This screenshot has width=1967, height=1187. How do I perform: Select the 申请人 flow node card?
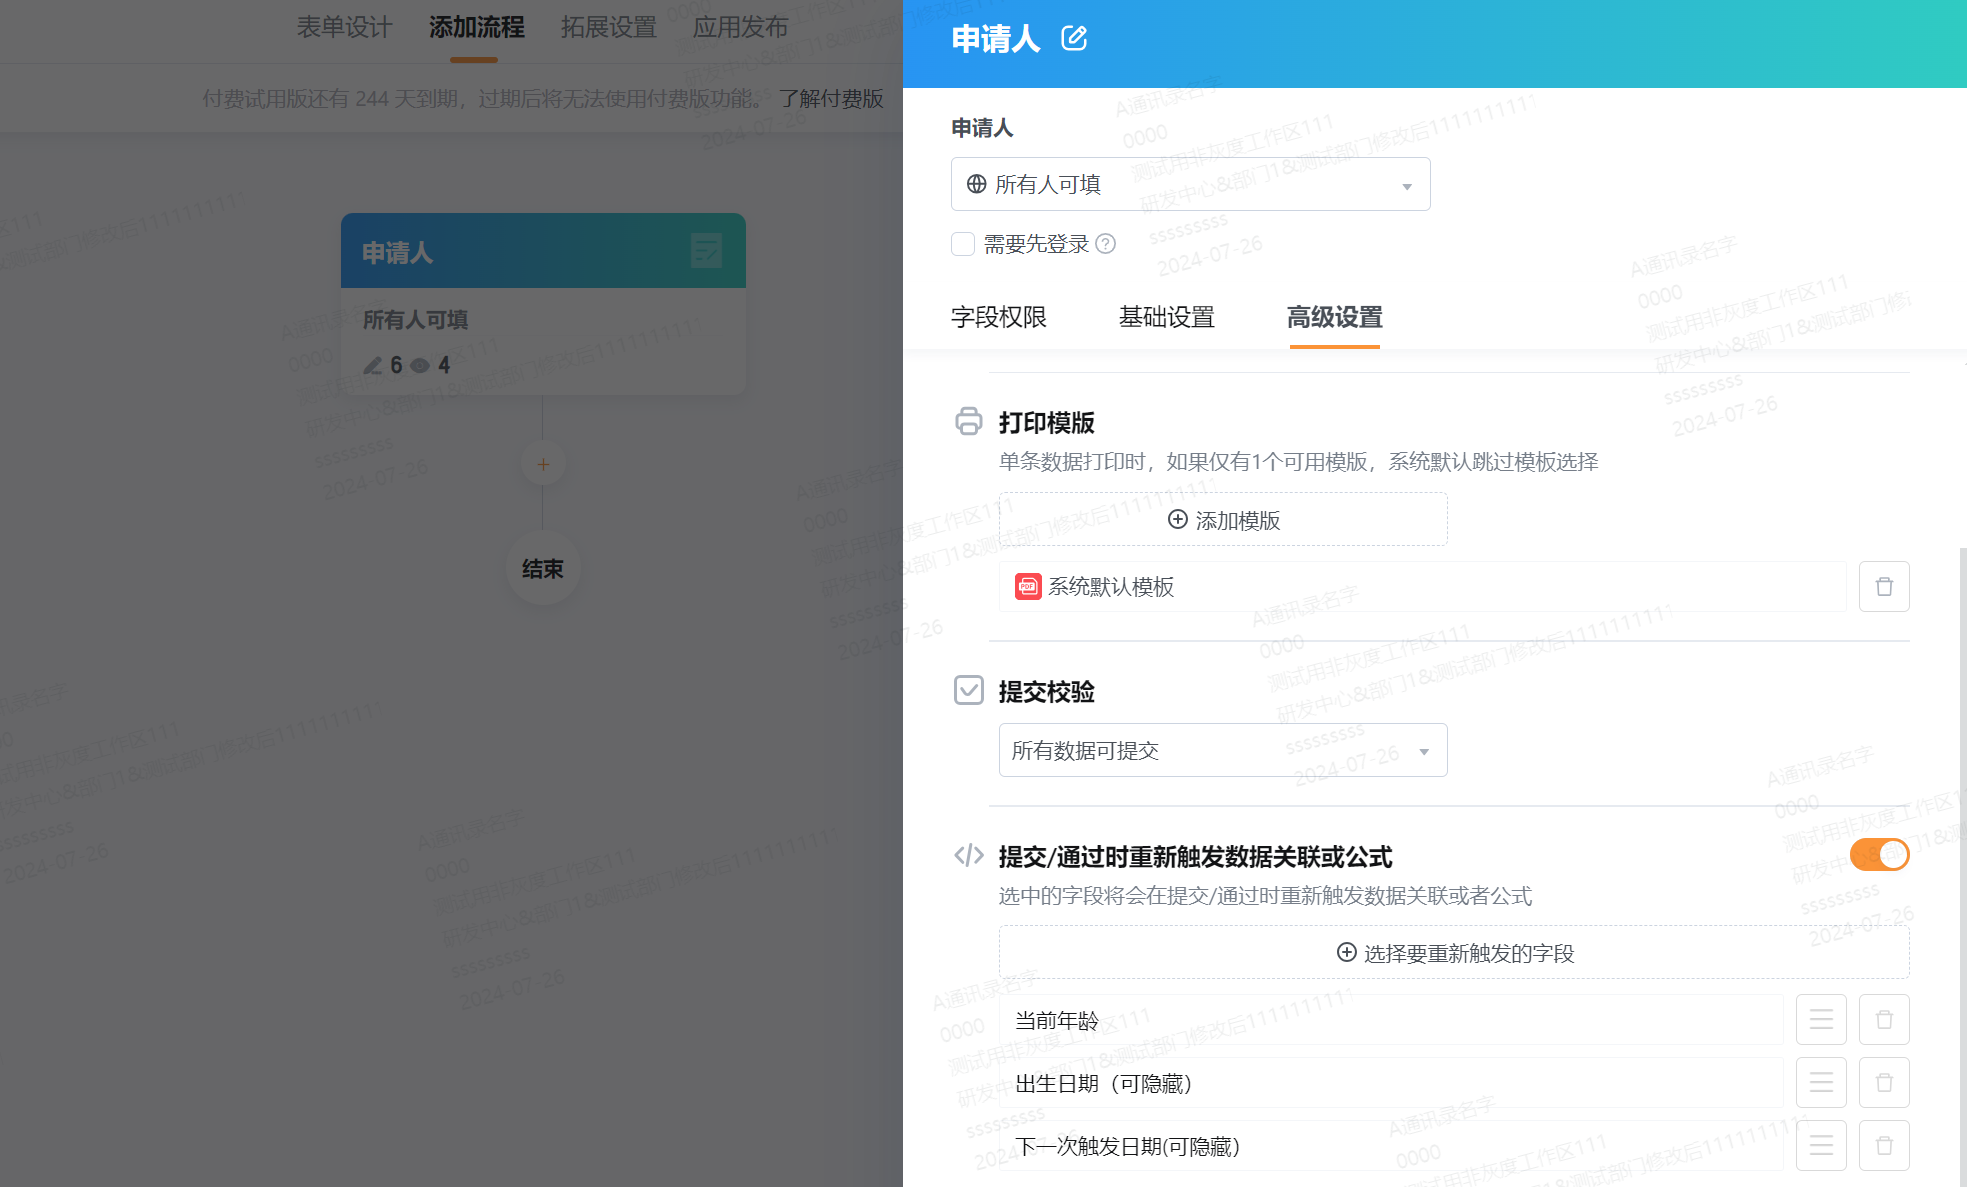pyautogui.click(x=543, y=303)
